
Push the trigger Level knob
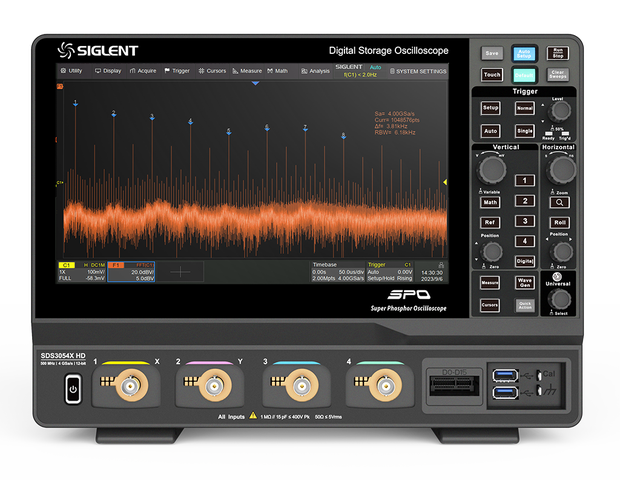click(x=560, y=111)
